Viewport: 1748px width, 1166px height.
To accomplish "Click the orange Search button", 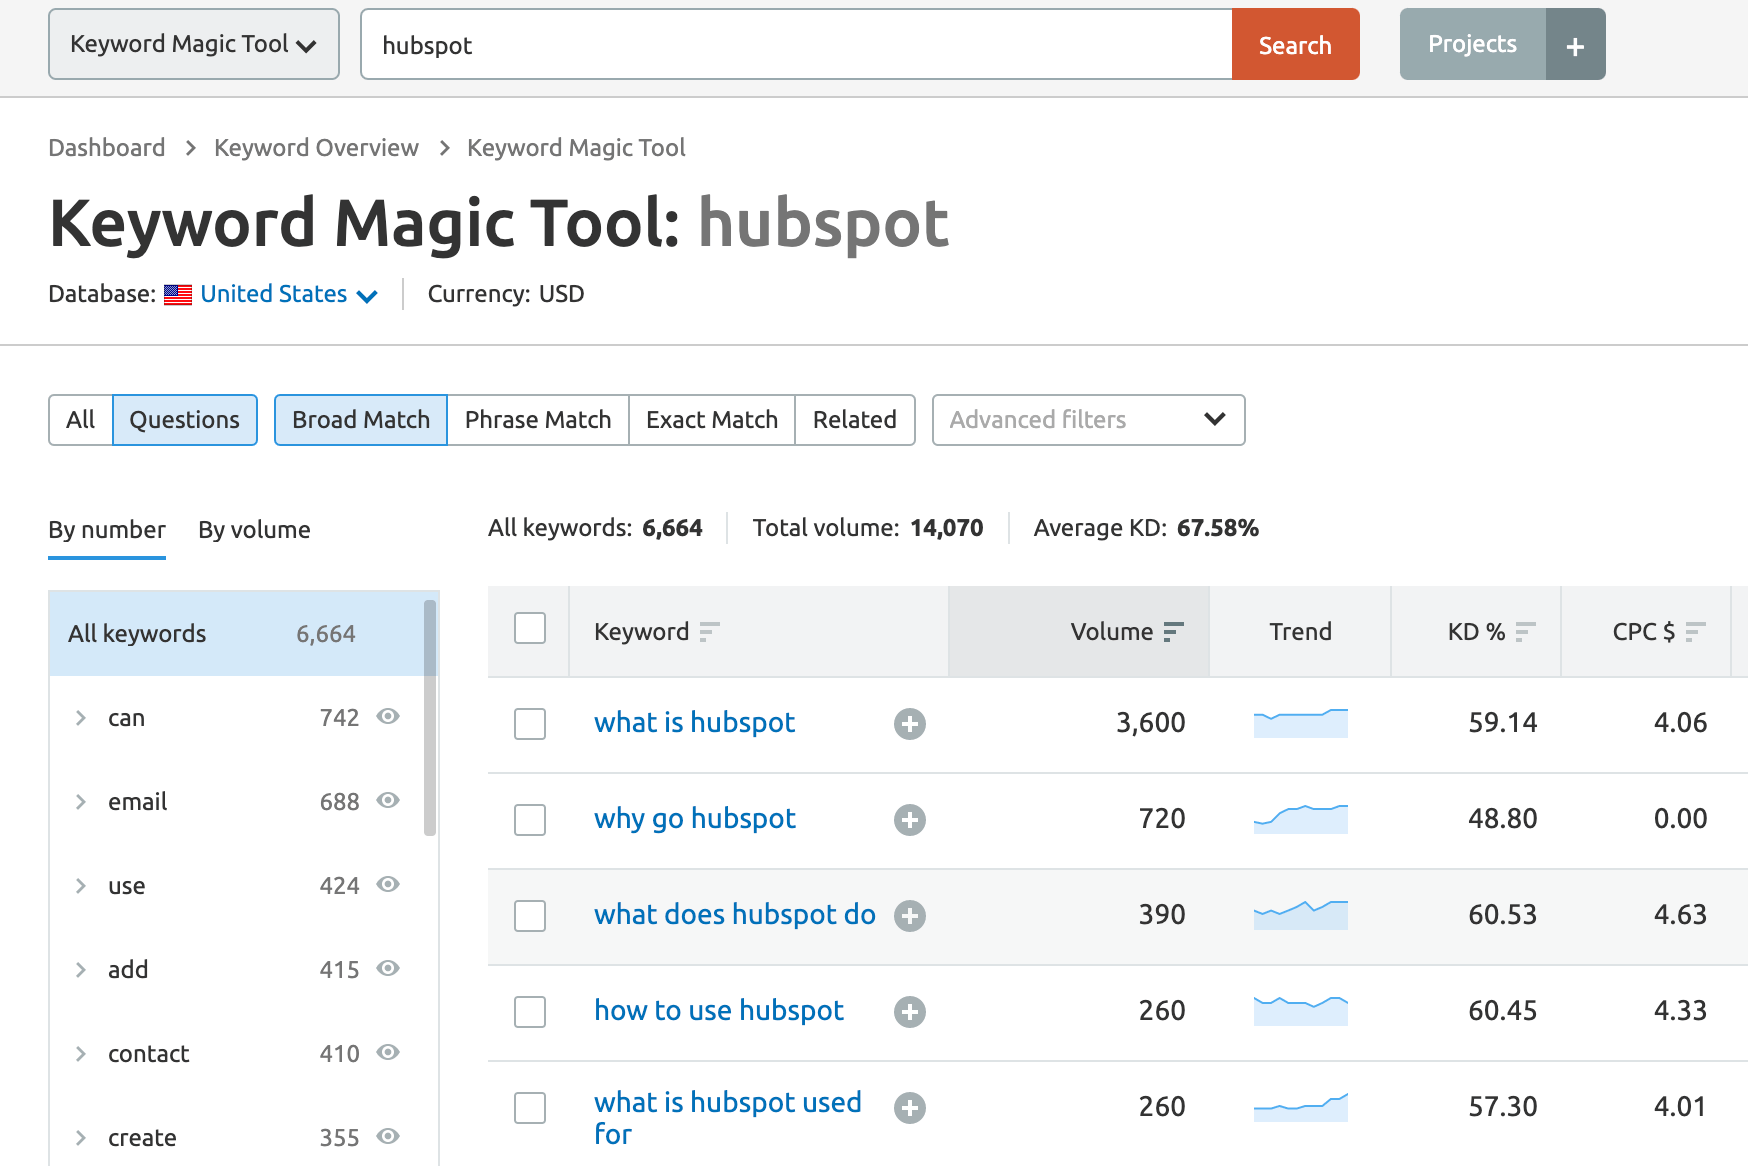I will pos(1295,45).
